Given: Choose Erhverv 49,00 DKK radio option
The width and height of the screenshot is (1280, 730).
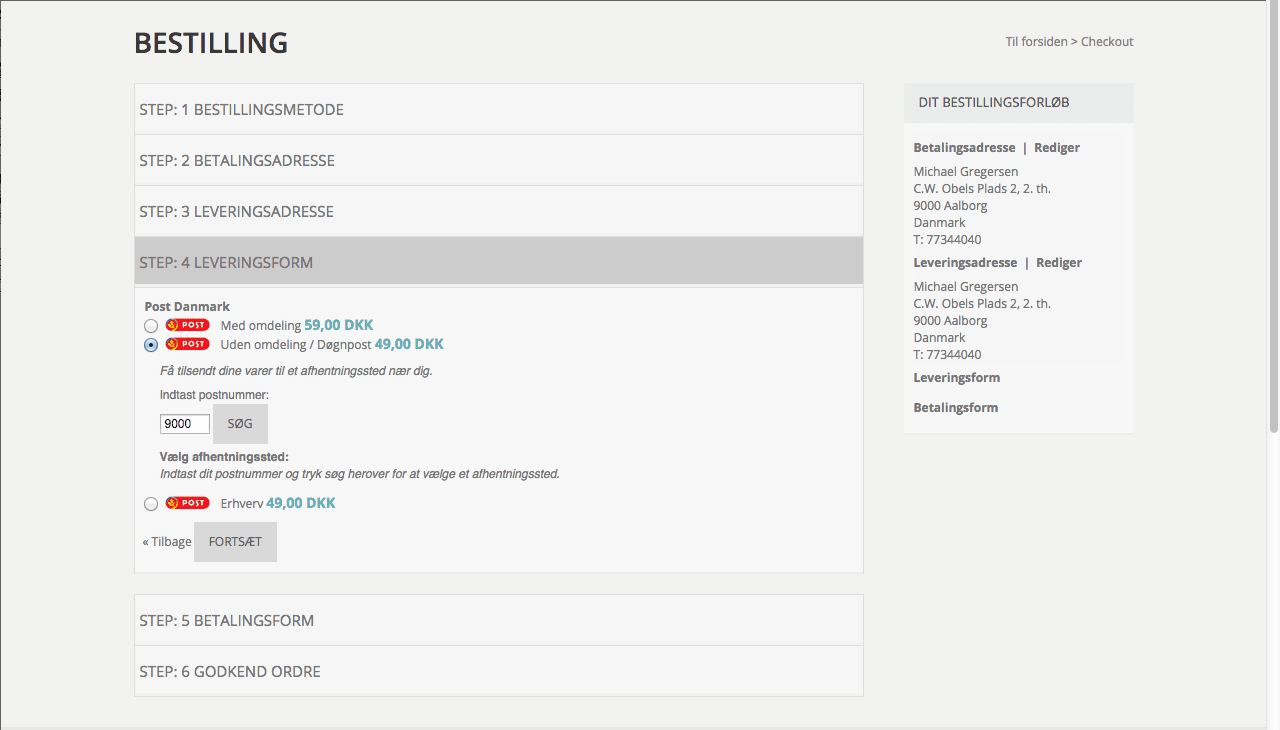Looking at the screenshot, I should pos(151,504).
